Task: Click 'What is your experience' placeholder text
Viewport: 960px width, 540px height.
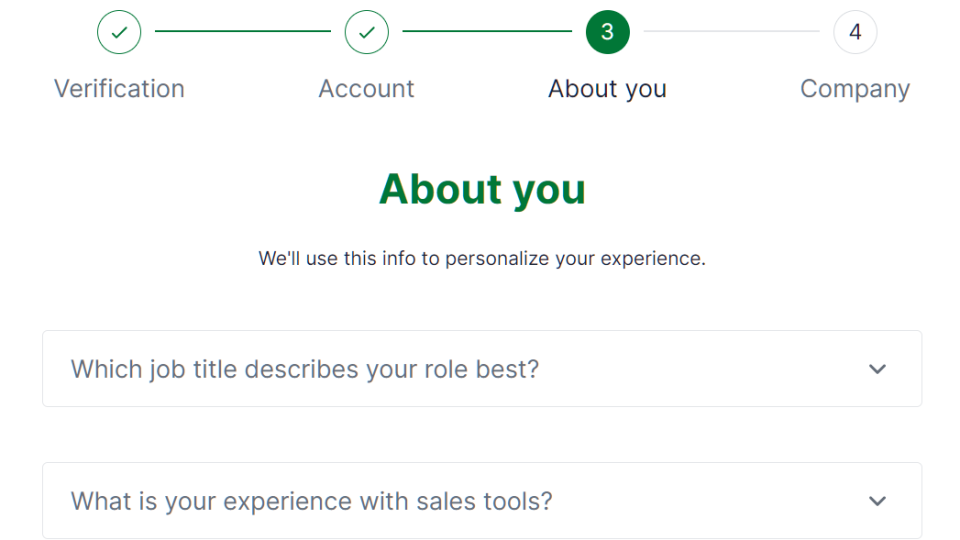Action: coord(312,501)
